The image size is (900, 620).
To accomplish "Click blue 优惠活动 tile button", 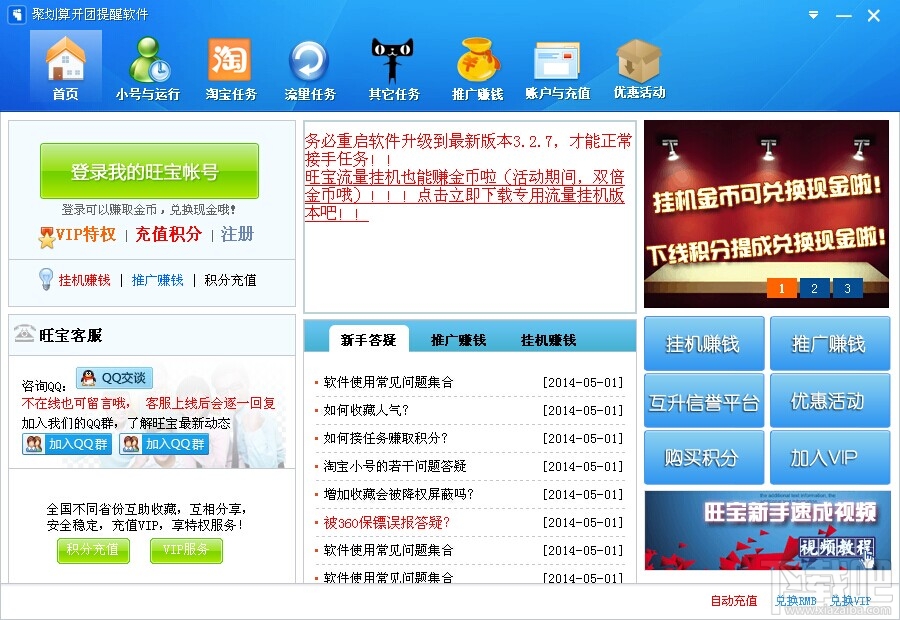I will [829, 401].
